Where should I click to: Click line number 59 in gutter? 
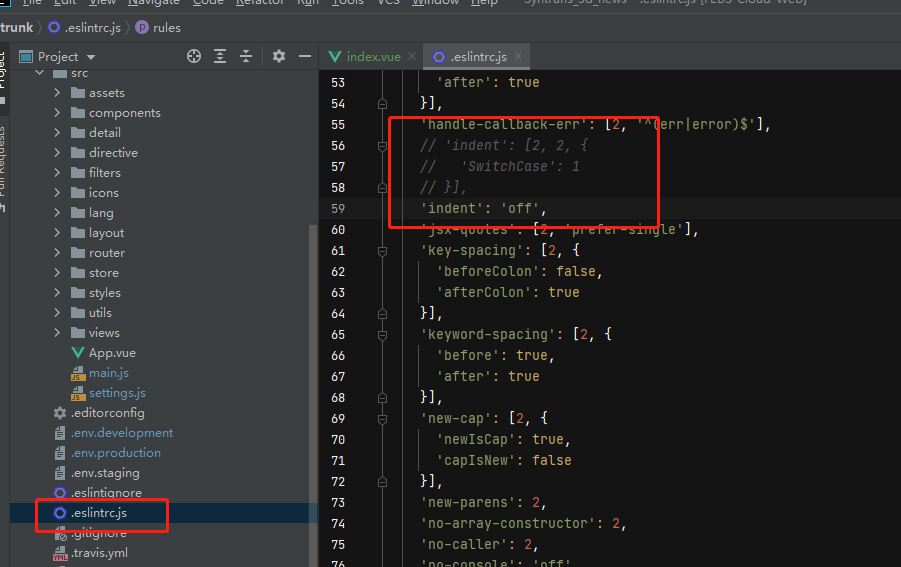click(338, 209)
